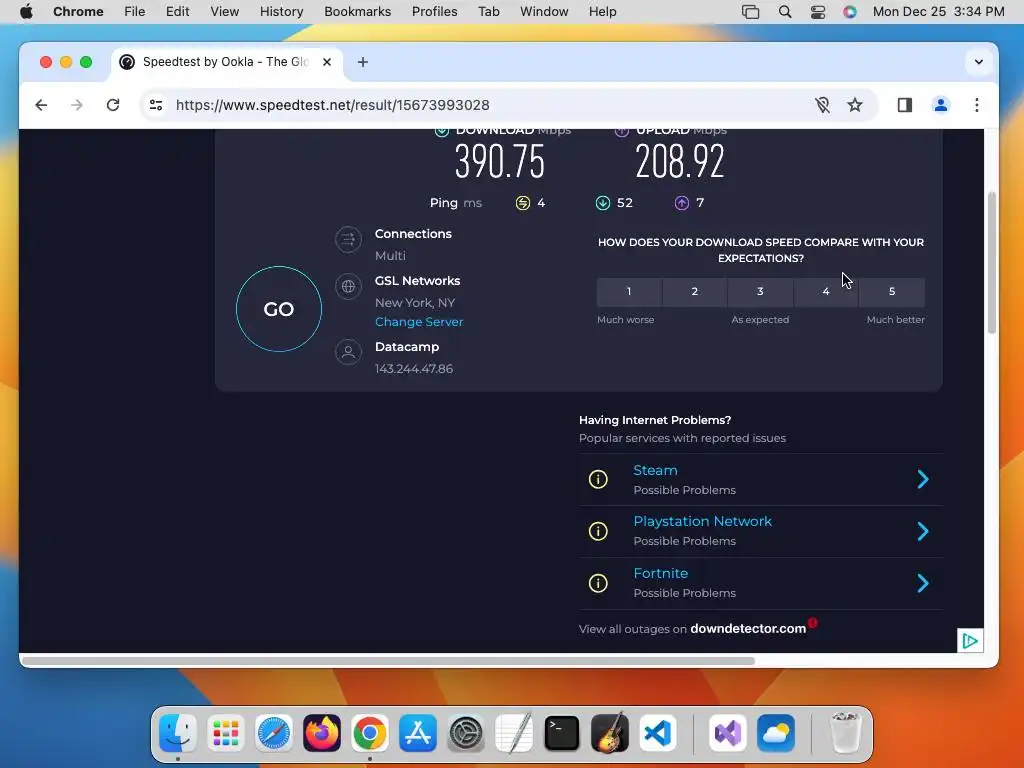
Task: Open a new tab with plus button
Action: (363, 62)
